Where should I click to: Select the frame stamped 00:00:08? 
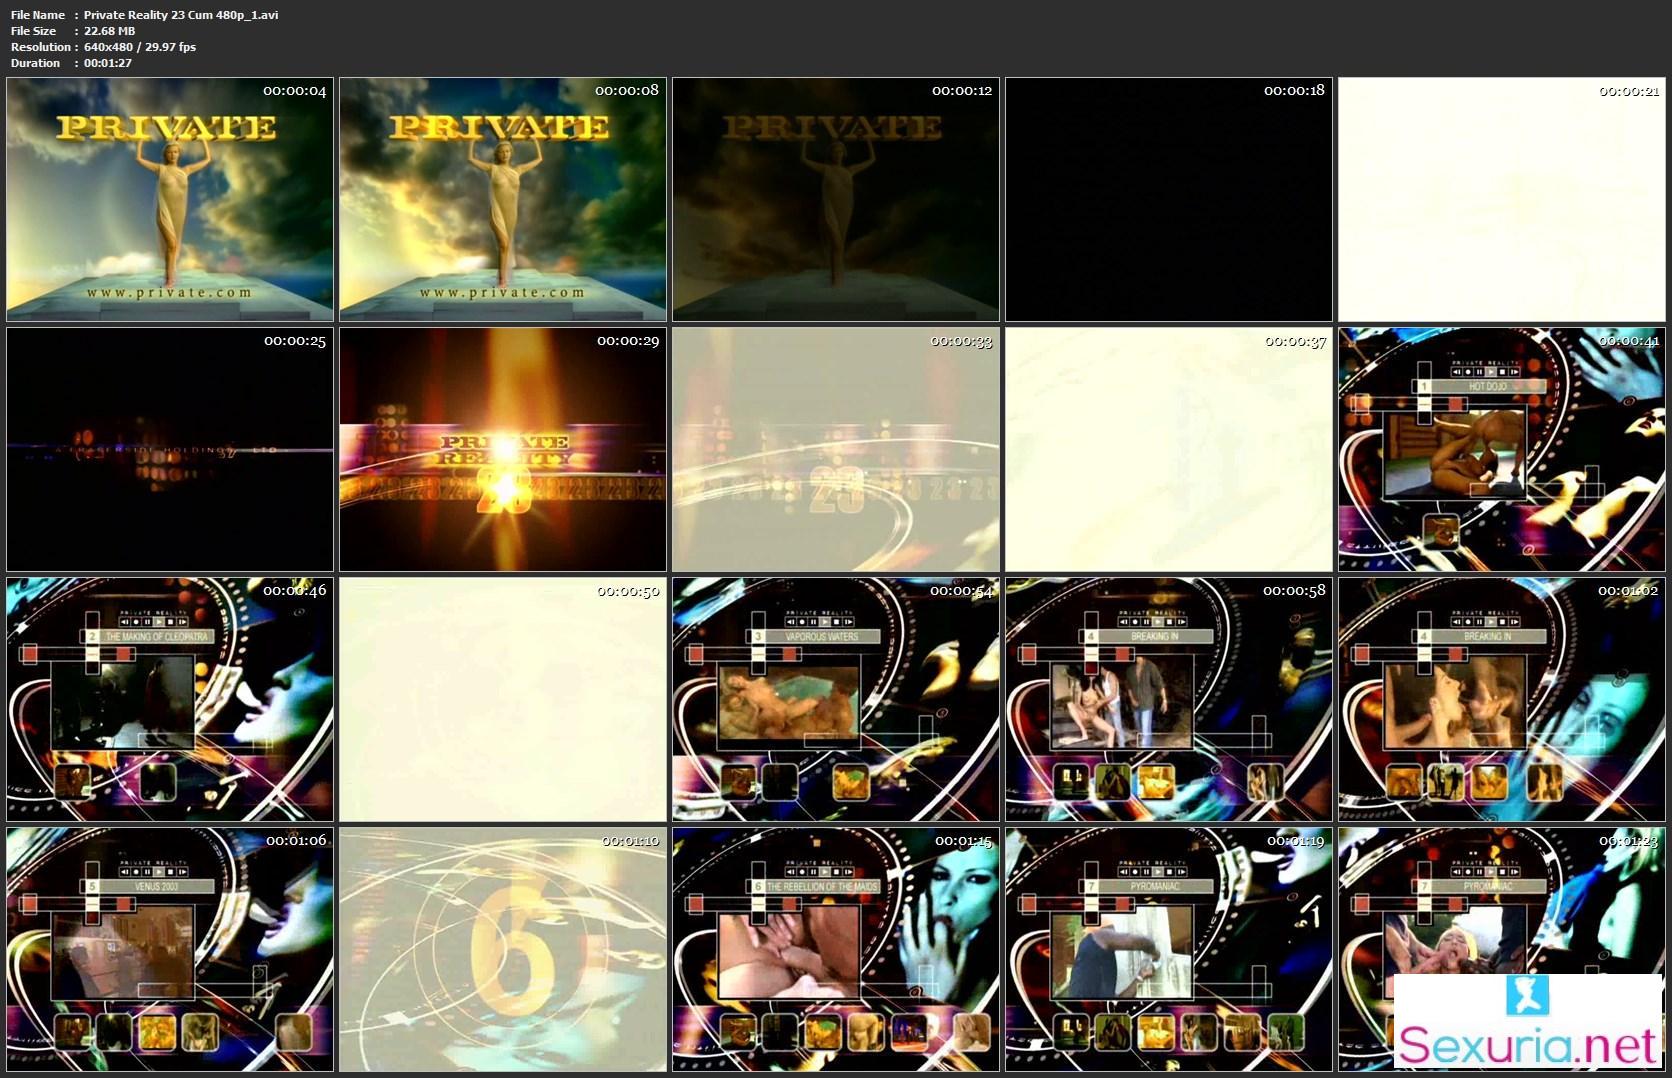pyautogui.click(x=503, y=200)
